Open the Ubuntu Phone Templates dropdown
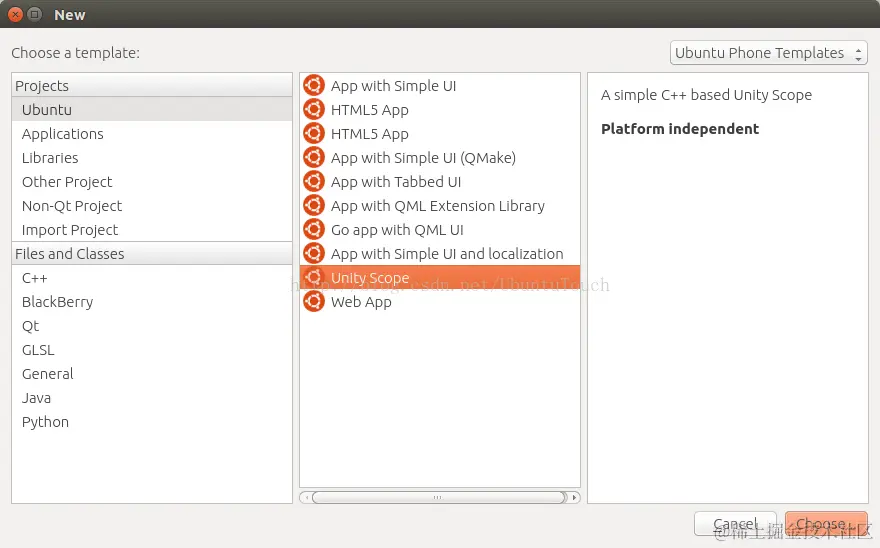The height and width of the screenshot is (548, 880). click(x=768, y=53)
